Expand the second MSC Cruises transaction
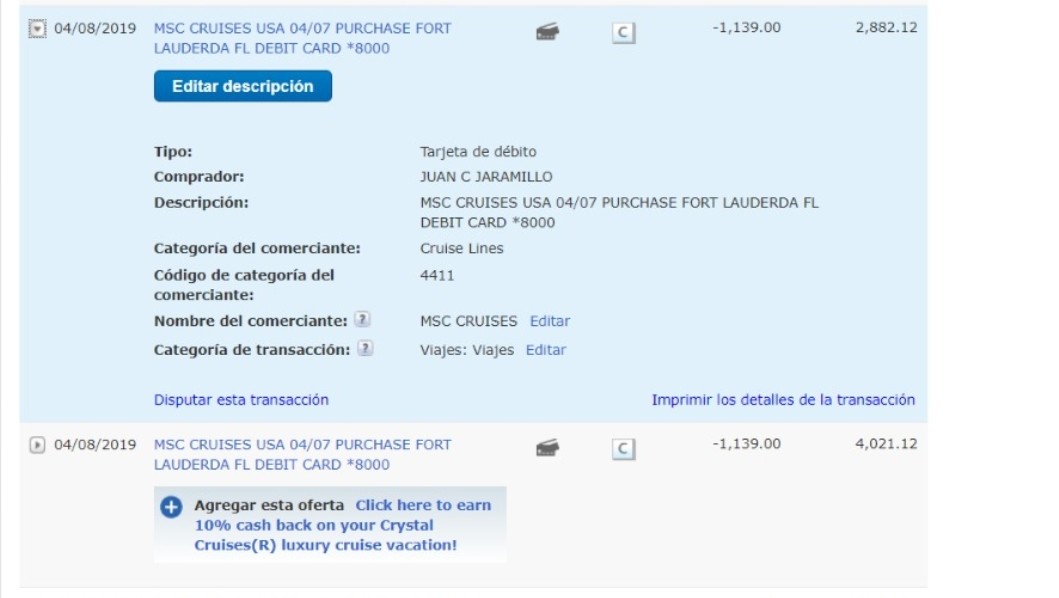 tap(37, 445)
